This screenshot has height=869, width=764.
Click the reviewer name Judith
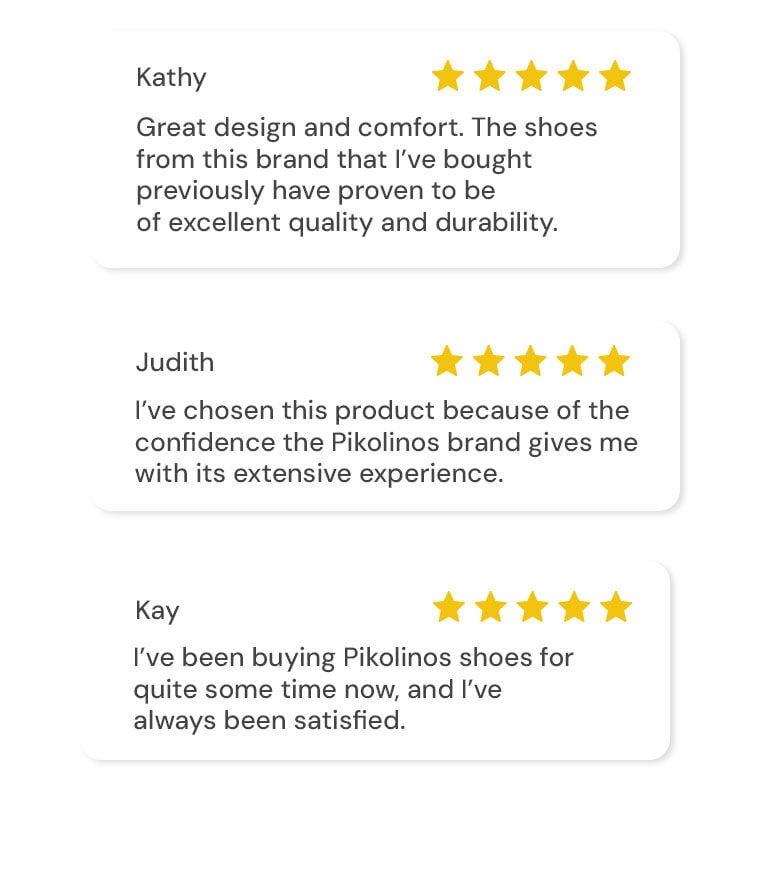175,362
